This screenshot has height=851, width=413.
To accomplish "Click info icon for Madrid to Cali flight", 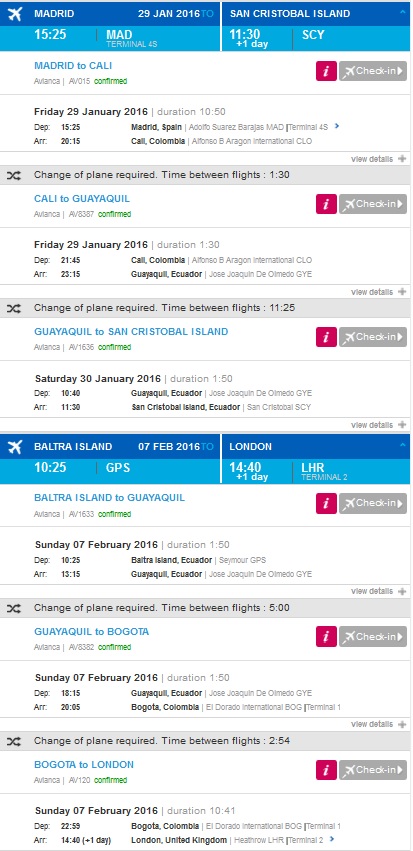I will 326,71.
